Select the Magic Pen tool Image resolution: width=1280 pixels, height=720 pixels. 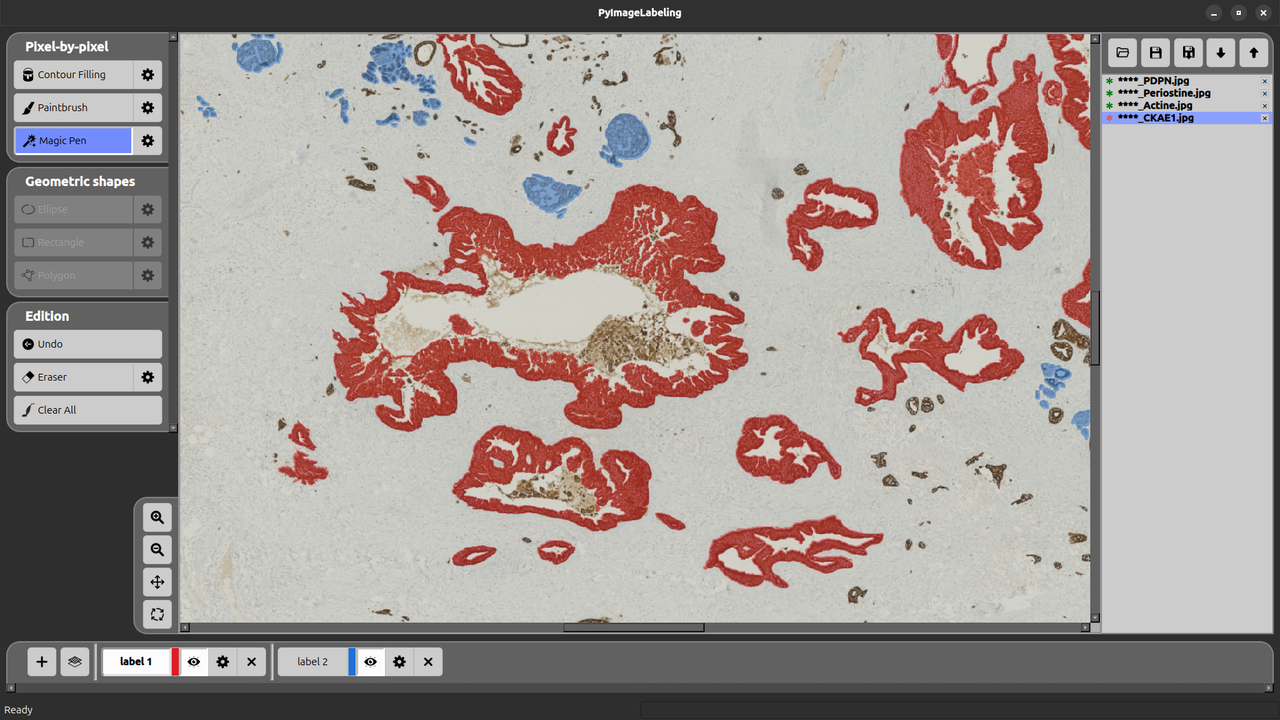point(73,141)
